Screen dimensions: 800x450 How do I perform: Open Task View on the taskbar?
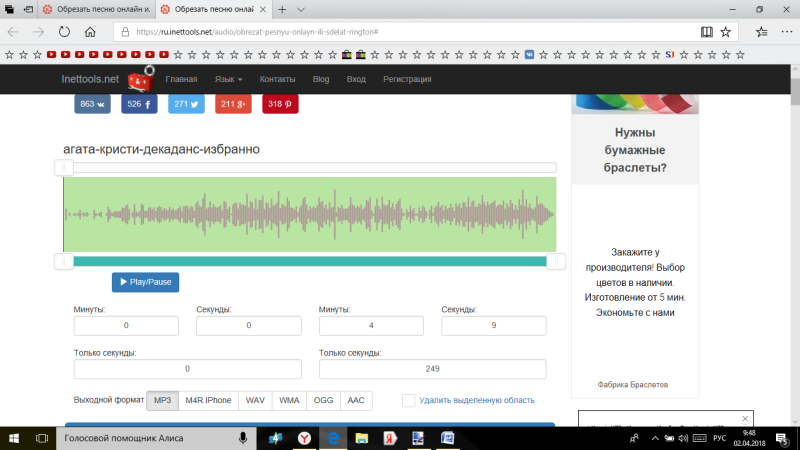(42, 438)
